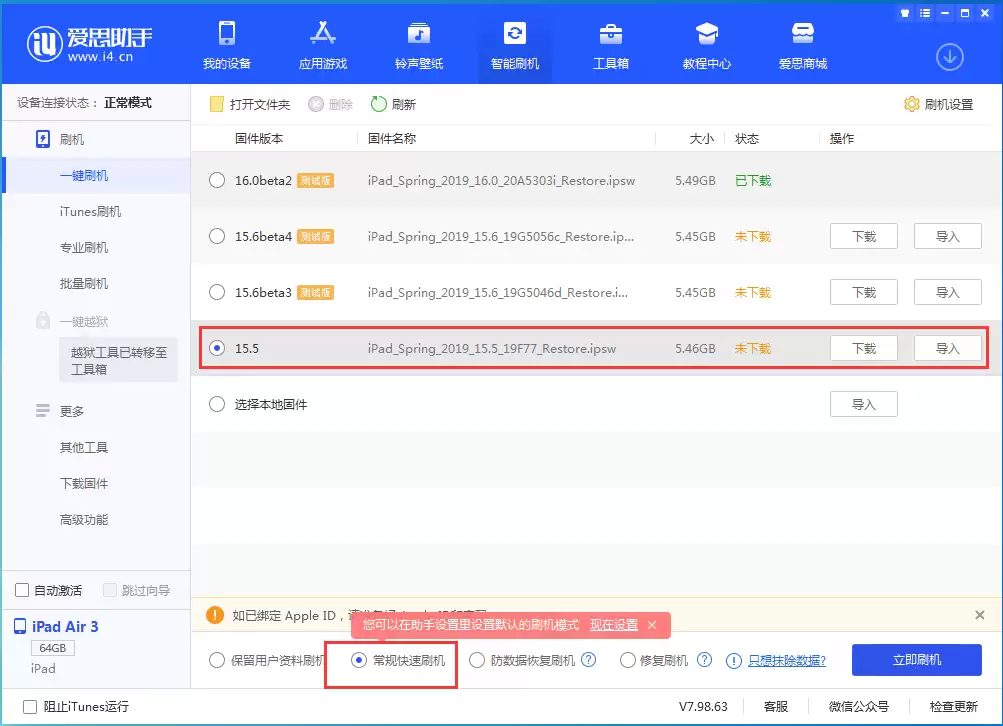Click the 64GB storage label
Viewport: 1003px width, 726px height.
(x=52, y=648)
